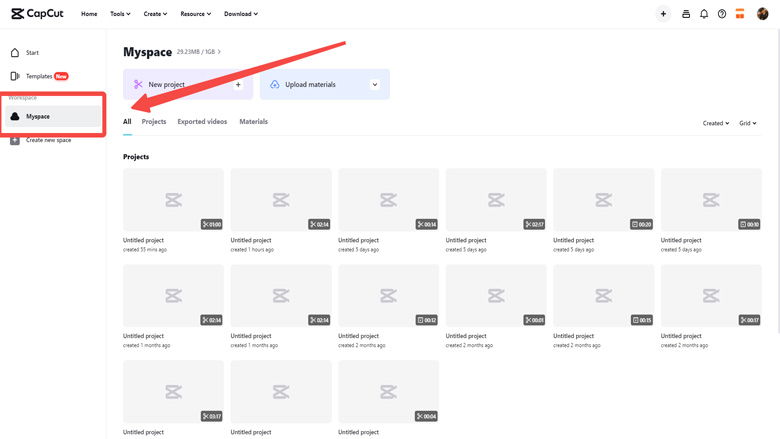Open storage usage 29.23MB / 1GB link
Viewport: 780px width, 439px height.
[x=198, y=52]
